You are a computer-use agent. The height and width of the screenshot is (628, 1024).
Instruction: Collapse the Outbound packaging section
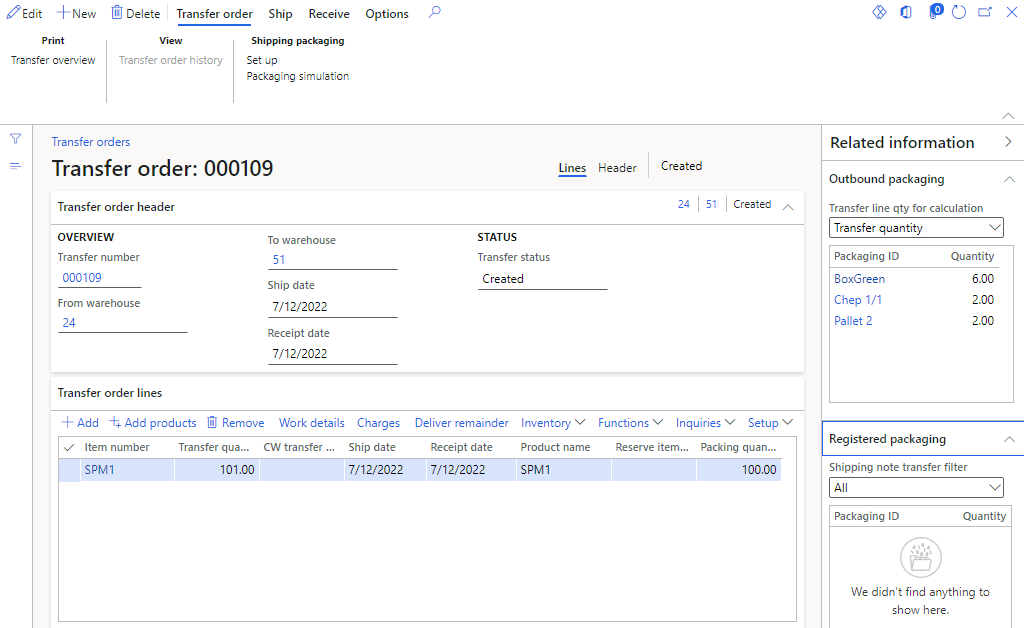click(1008, 178)
